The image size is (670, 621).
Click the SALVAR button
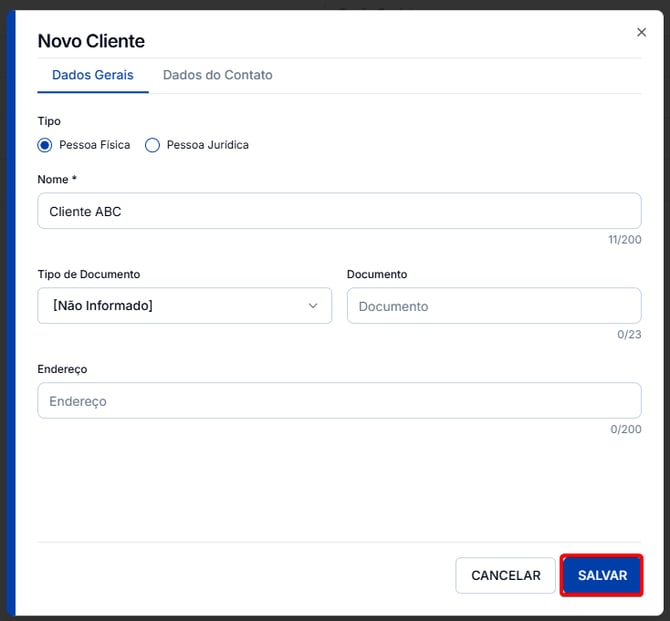point(602,575)
